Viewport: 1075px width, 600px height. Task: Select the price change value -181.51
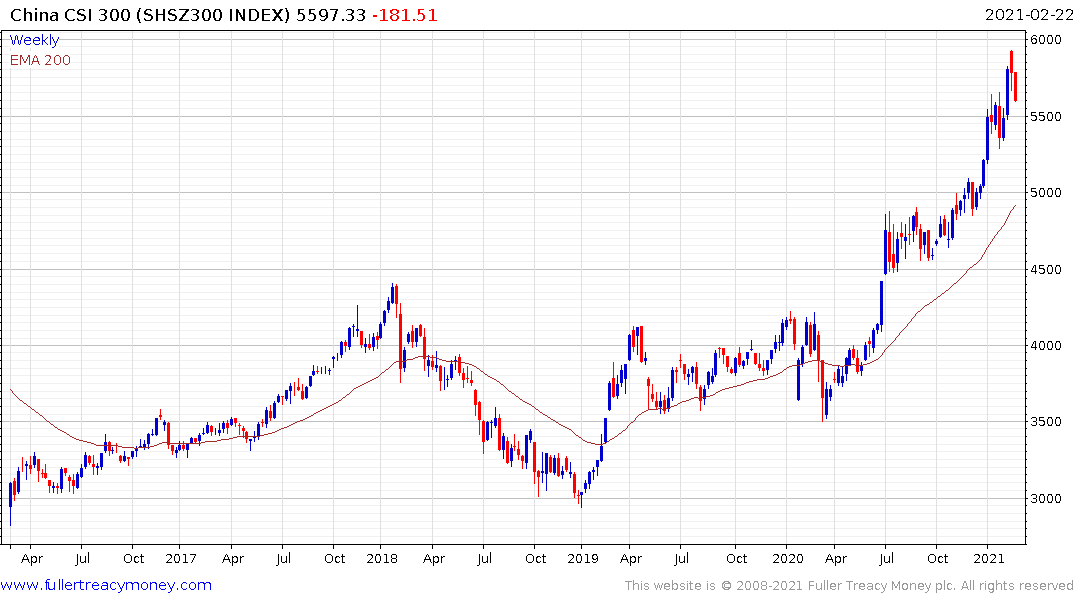(x=404, y=15)
